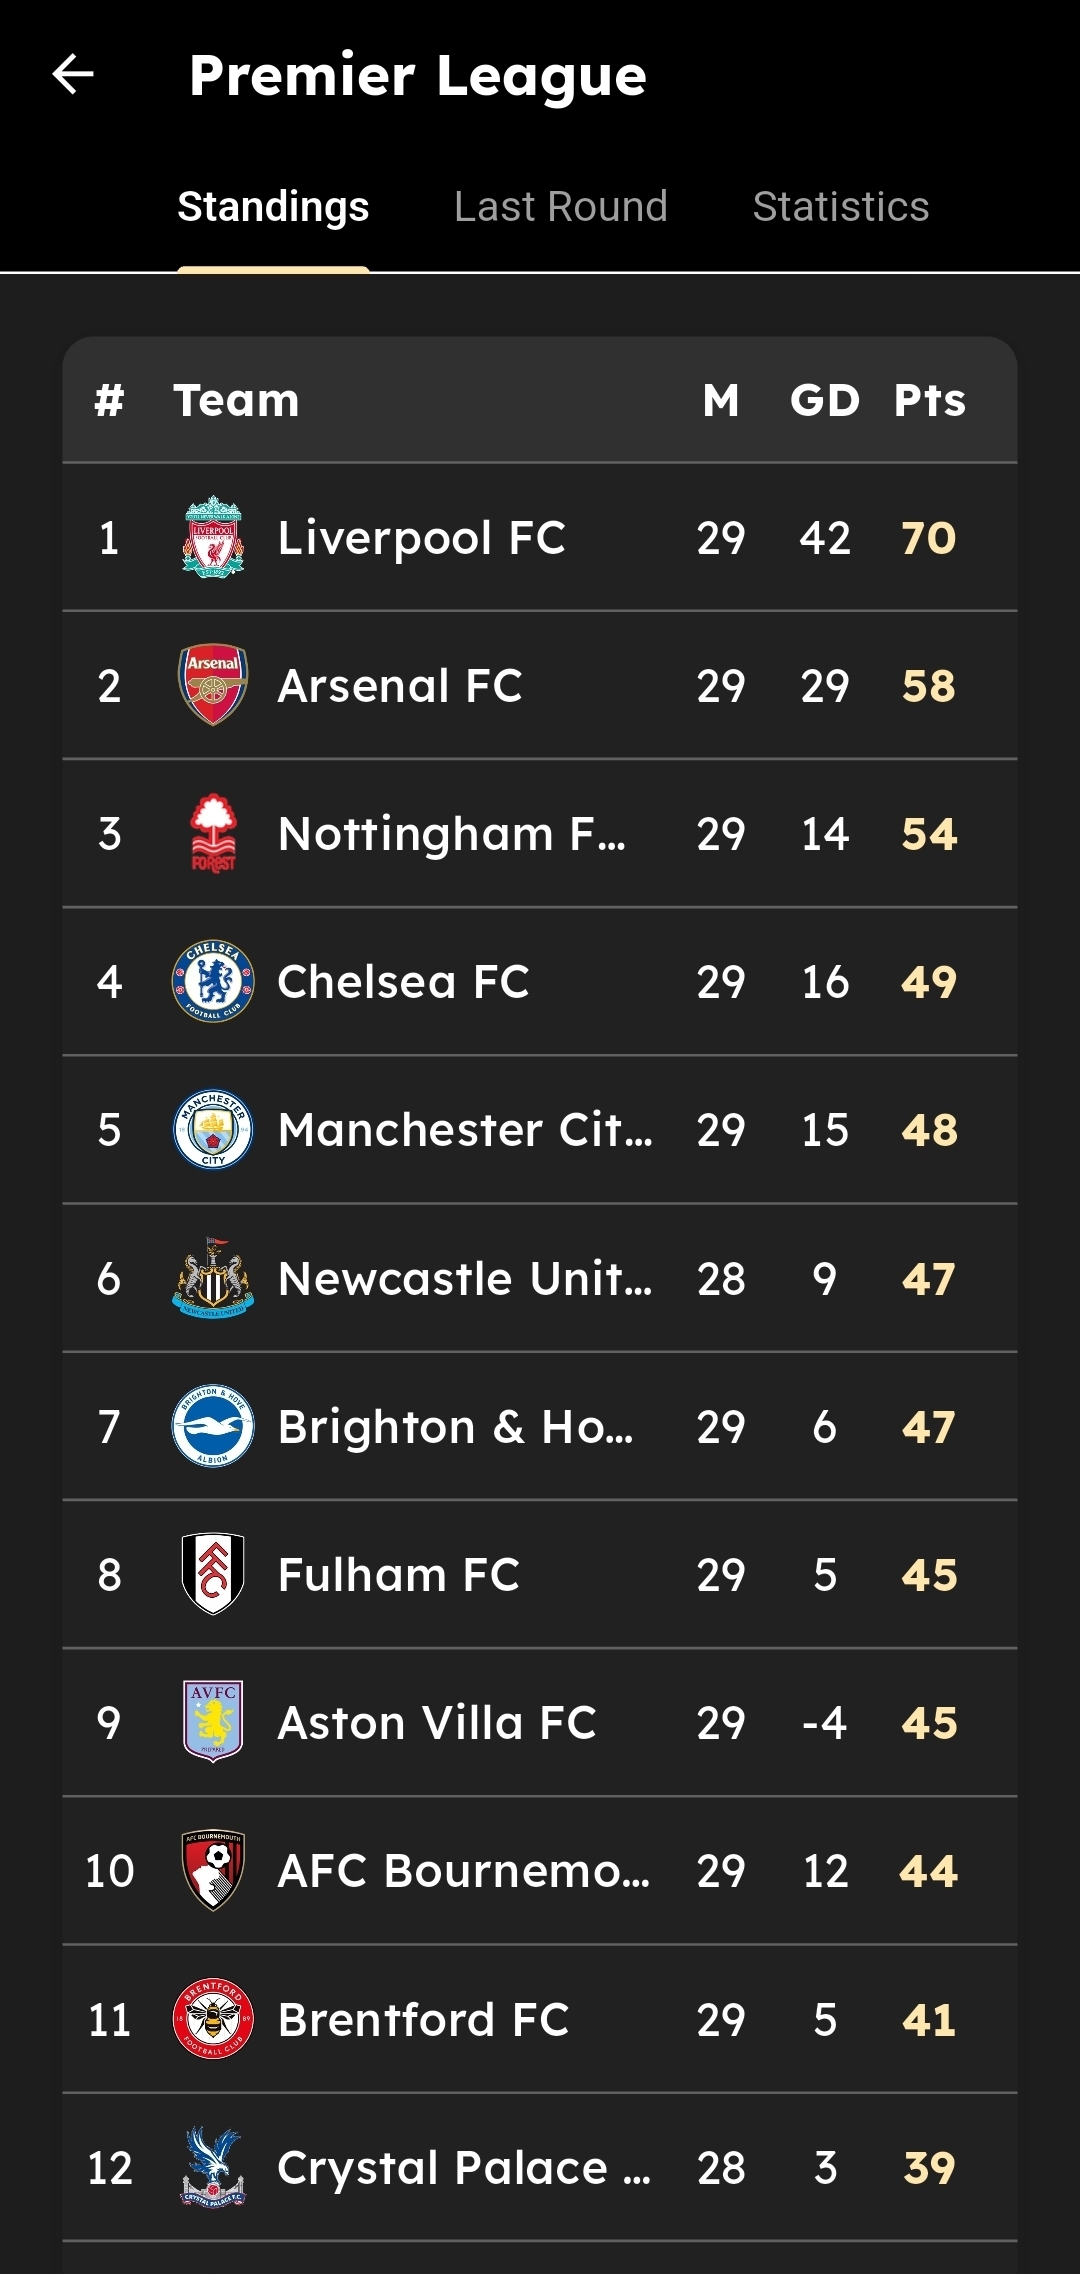Switch to the Last Round tab

point(560,207)
